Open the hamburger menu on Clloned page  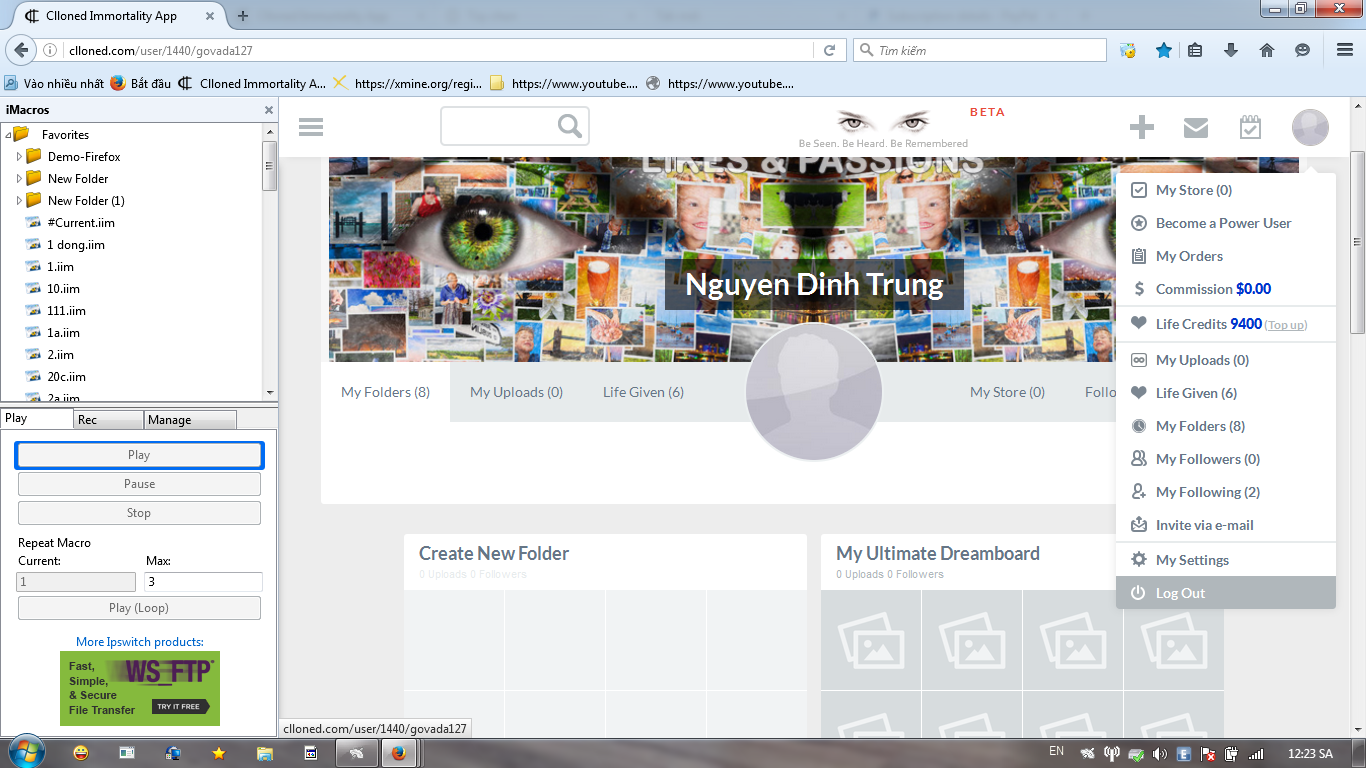pyautogui.click(x=311, y=127)
